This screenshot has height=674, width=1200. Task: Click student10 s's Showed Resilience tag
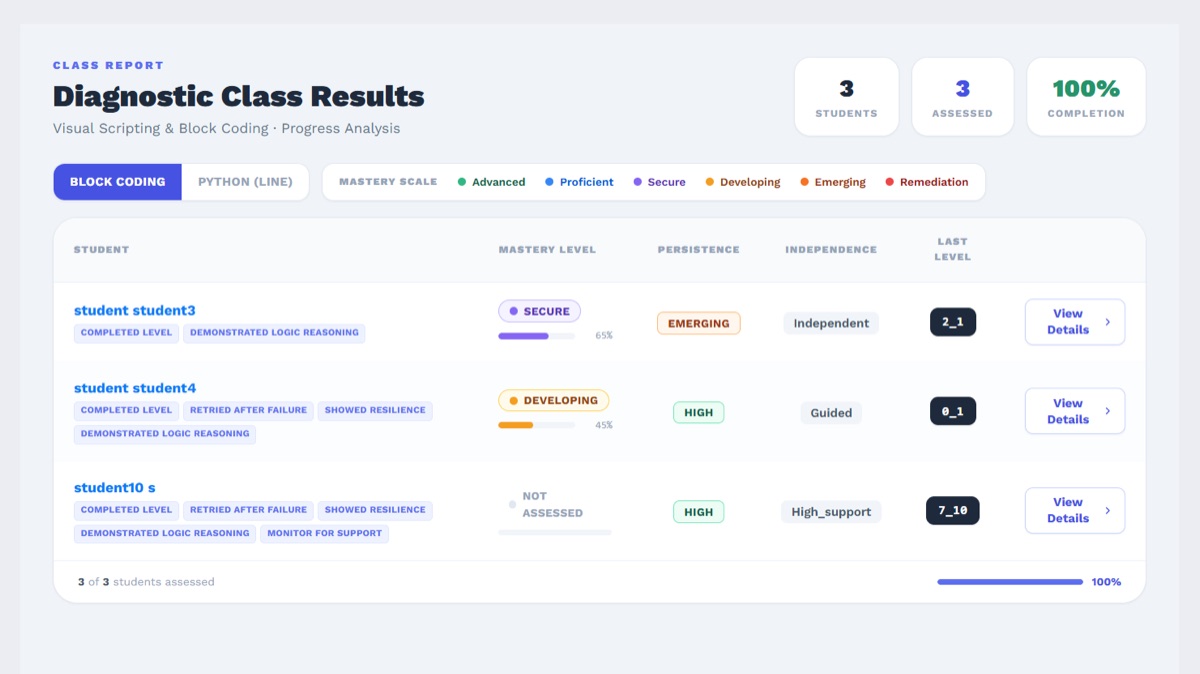pos(375,510)
